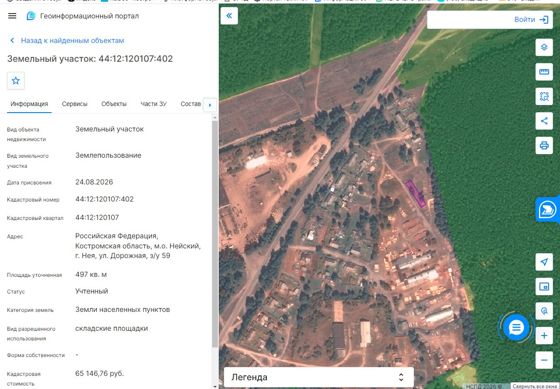Zoom out on the map
This screenshot has width=560, height=389.
point(544,360)
